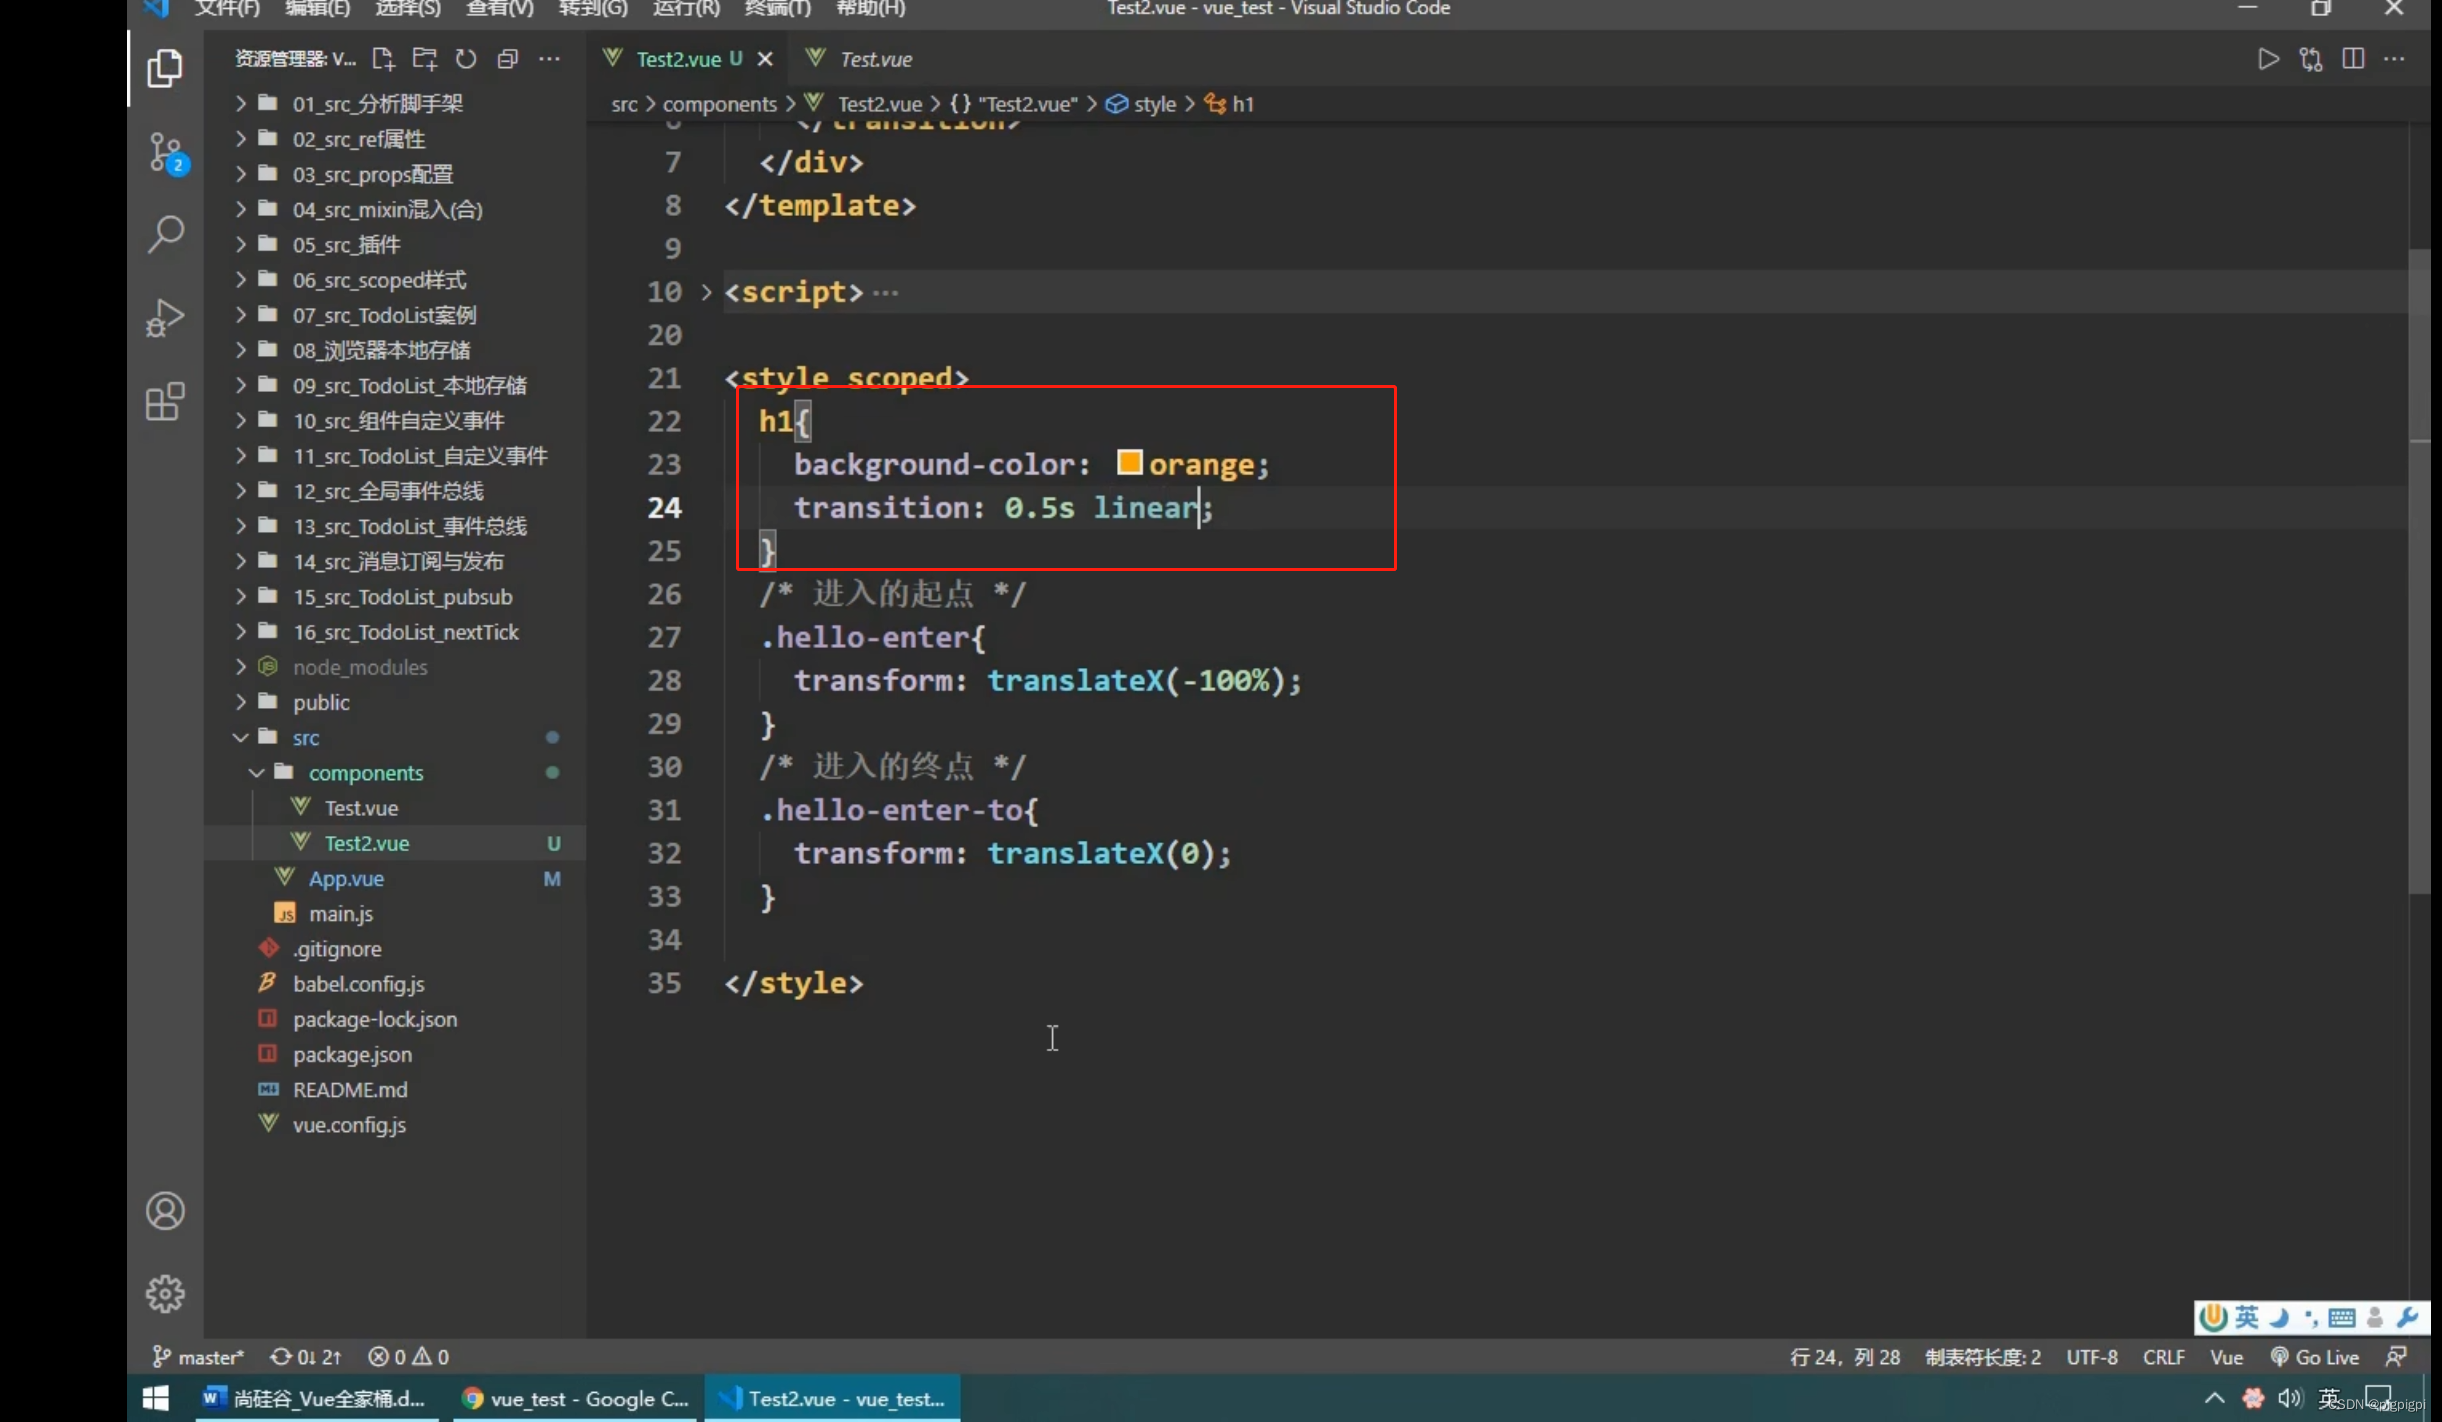Click the notifications icon in status bar
Screen dimensions: 2442x1422
click(x=2396, y=1357)
